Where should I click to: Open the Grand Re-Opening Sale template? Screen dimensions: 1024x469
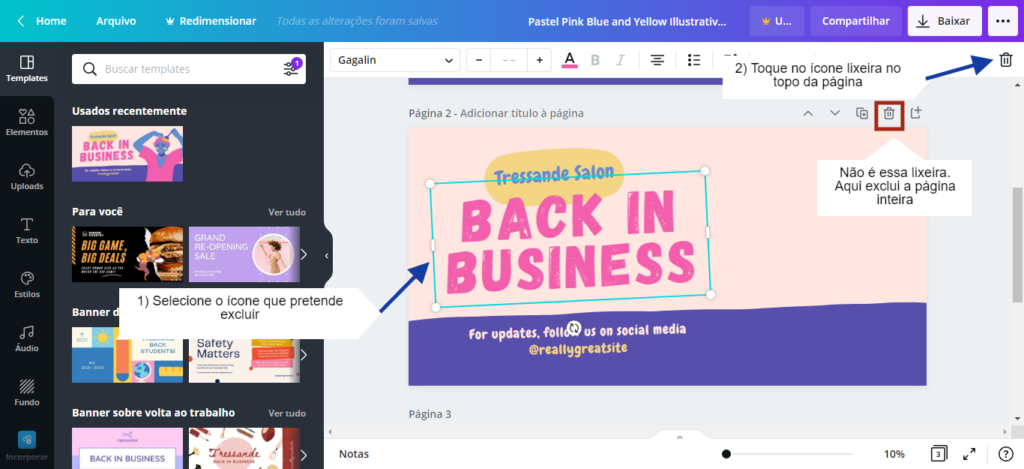244,254
